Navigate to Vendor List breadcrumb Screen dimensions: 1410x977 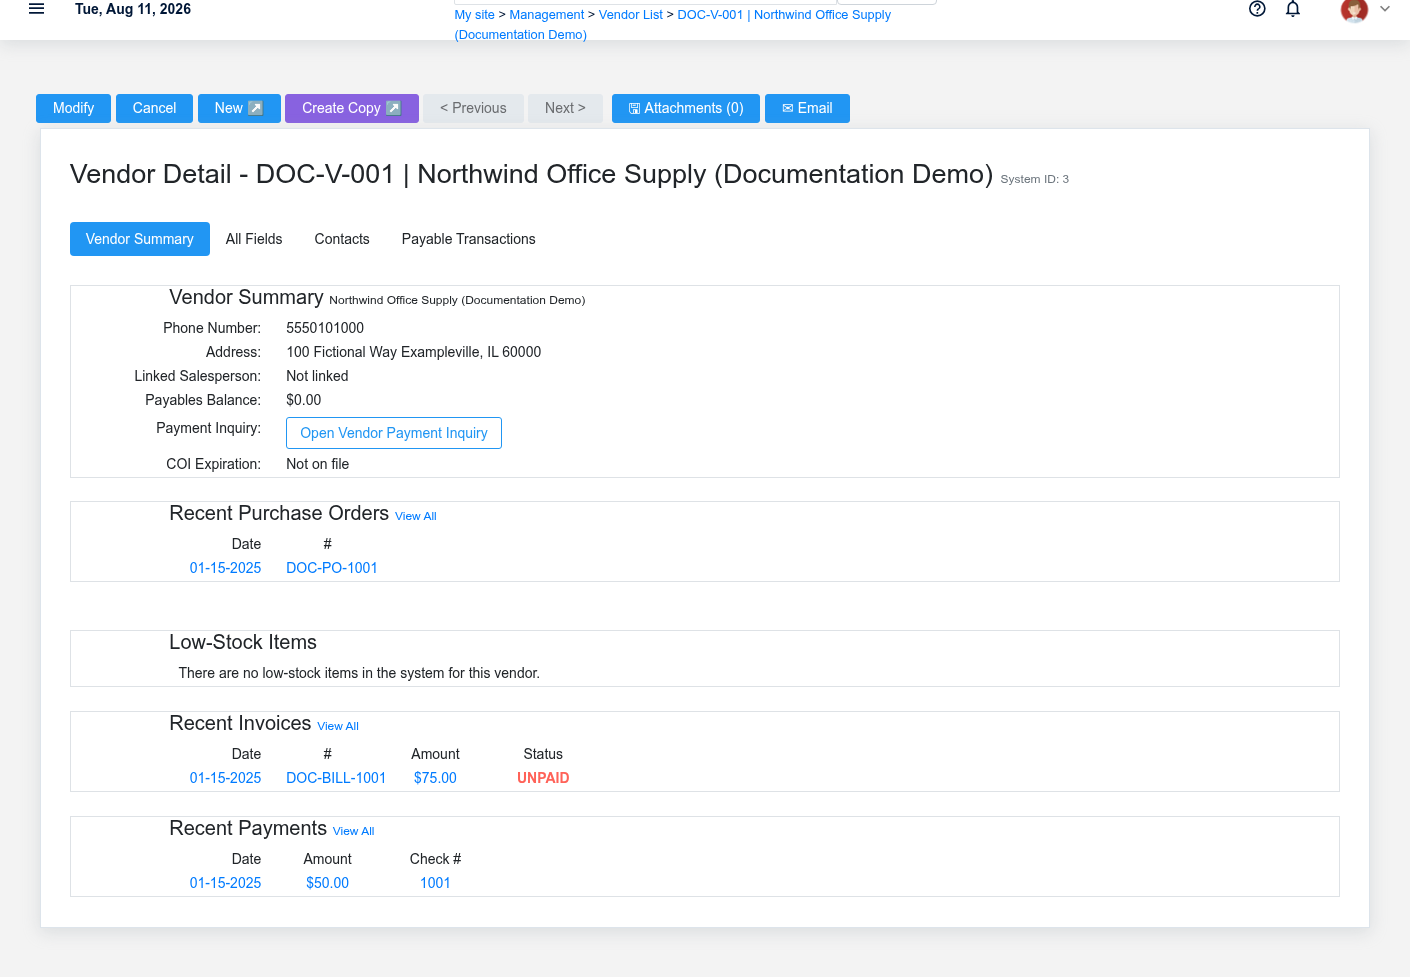(631, 15)
